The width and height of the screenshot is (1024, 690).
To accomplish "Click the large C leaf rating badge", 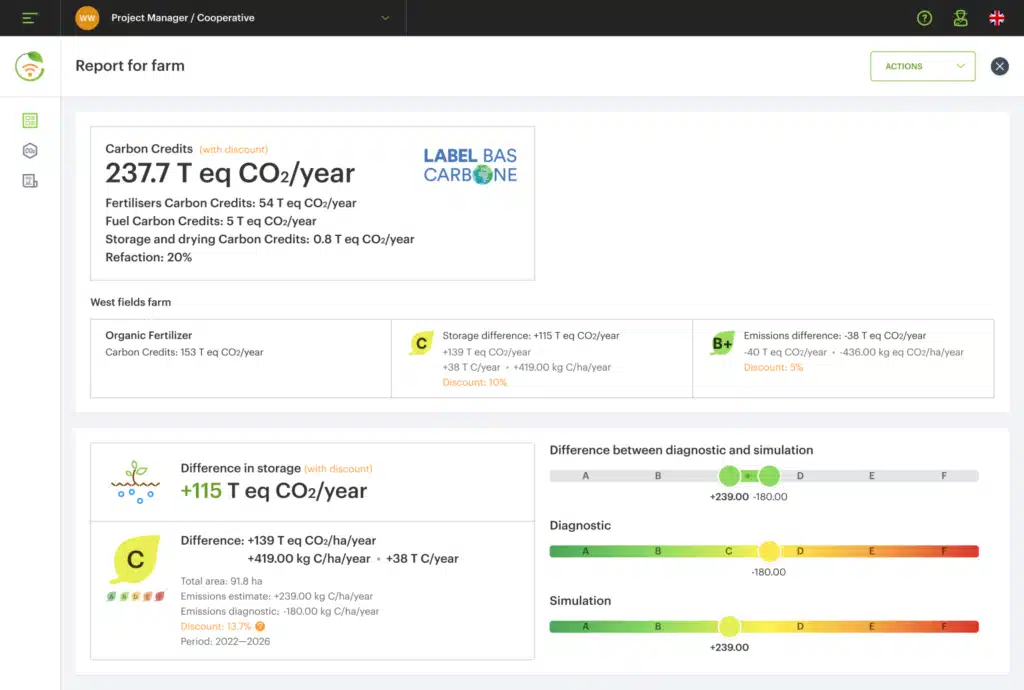I will (135, 561).
